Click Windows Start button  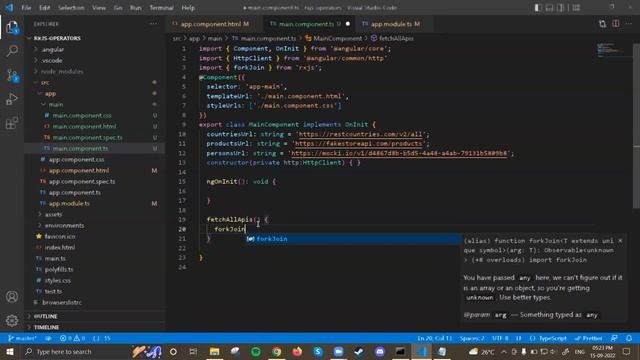[x=10, y=351]
